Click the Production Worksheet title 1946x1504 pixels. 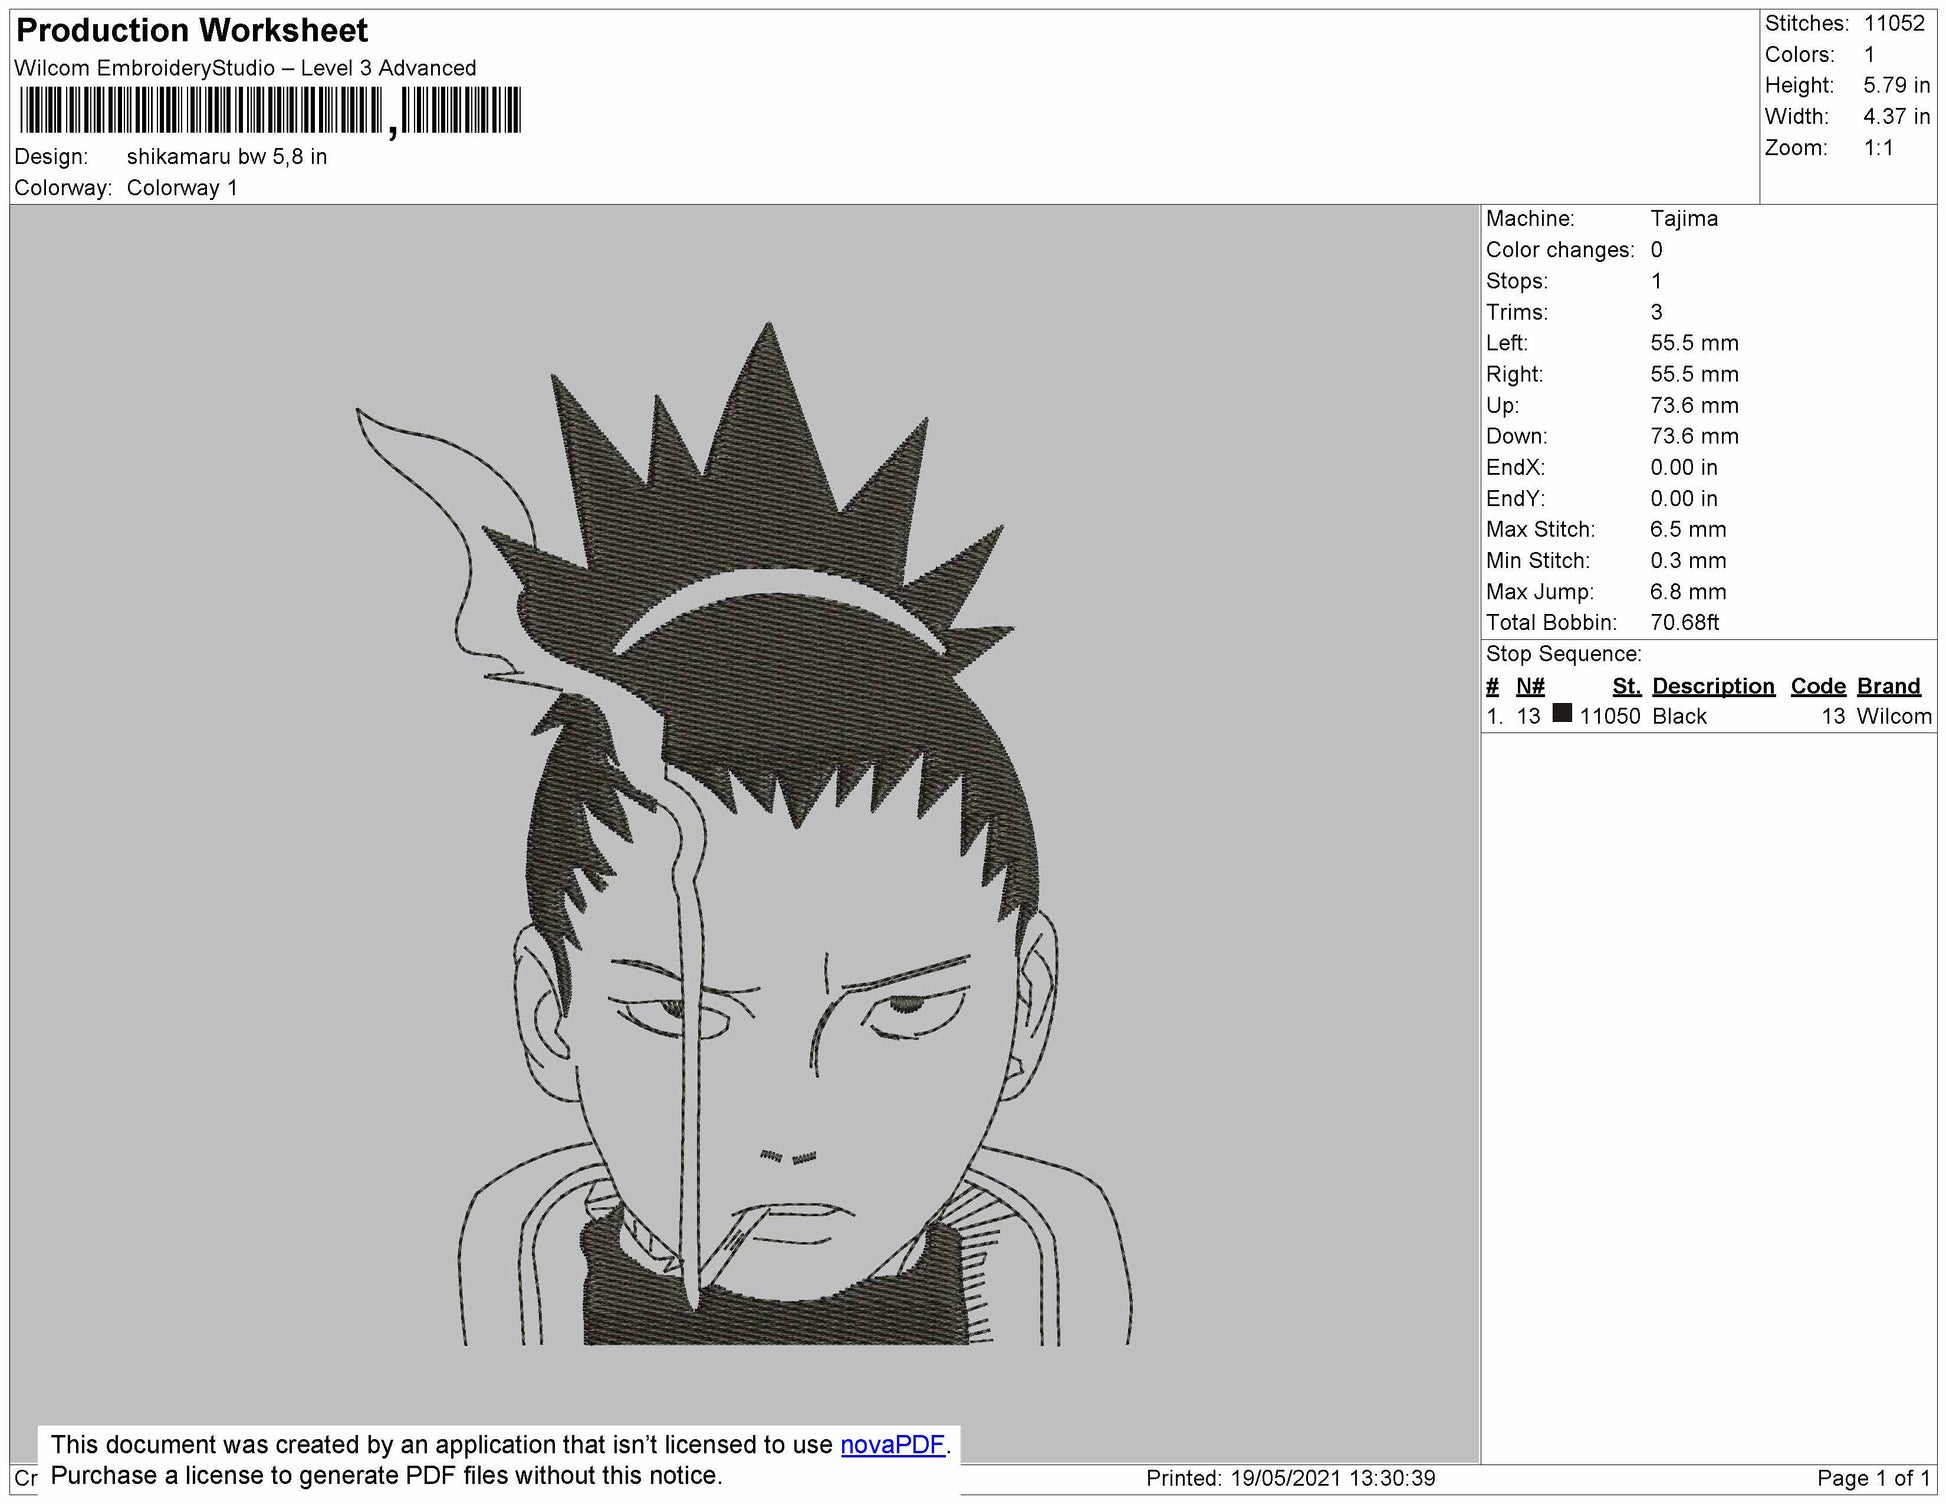click(x=192, y=31)
